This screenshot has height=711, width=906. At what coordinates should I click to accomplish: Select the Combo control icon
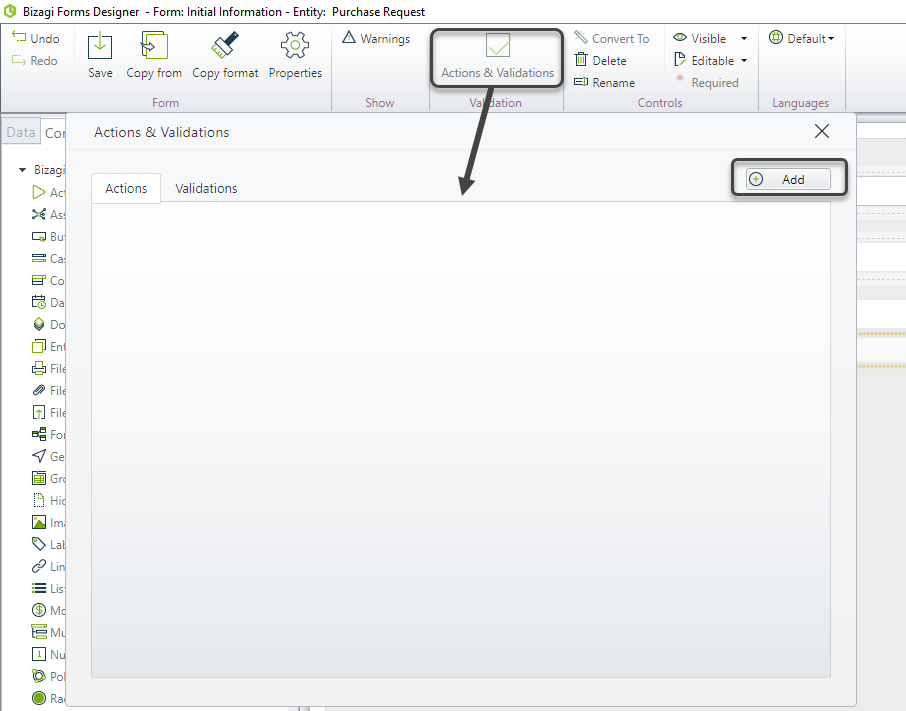(x=39, y=280)
